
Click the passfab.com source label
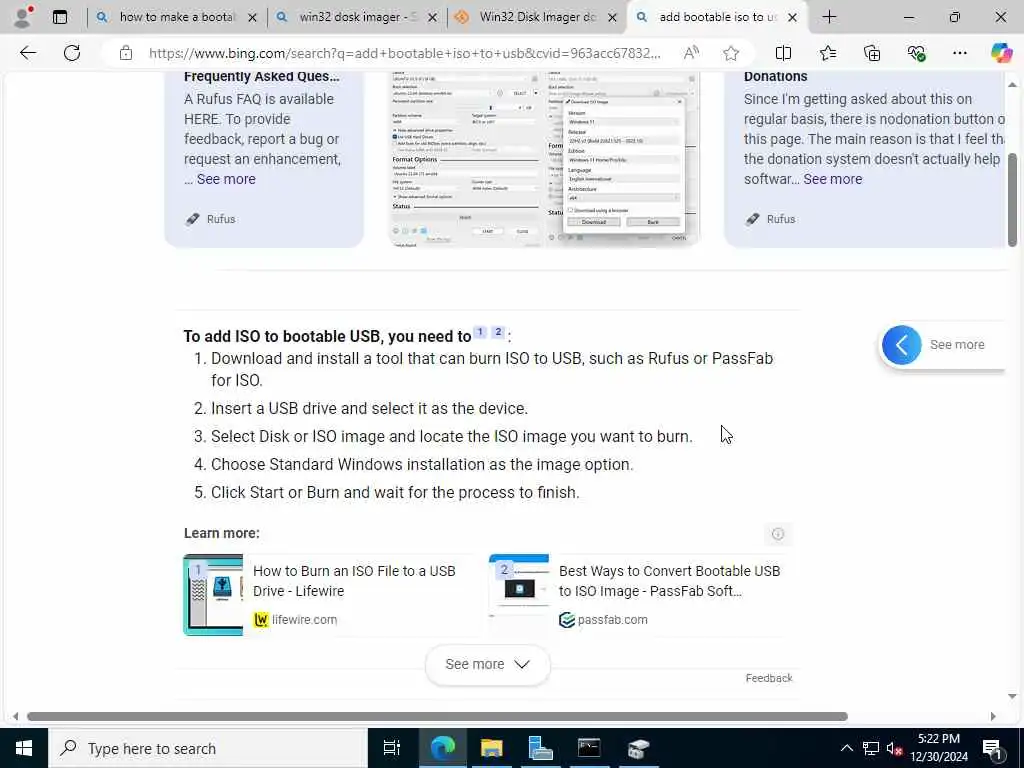pos(613,620)
